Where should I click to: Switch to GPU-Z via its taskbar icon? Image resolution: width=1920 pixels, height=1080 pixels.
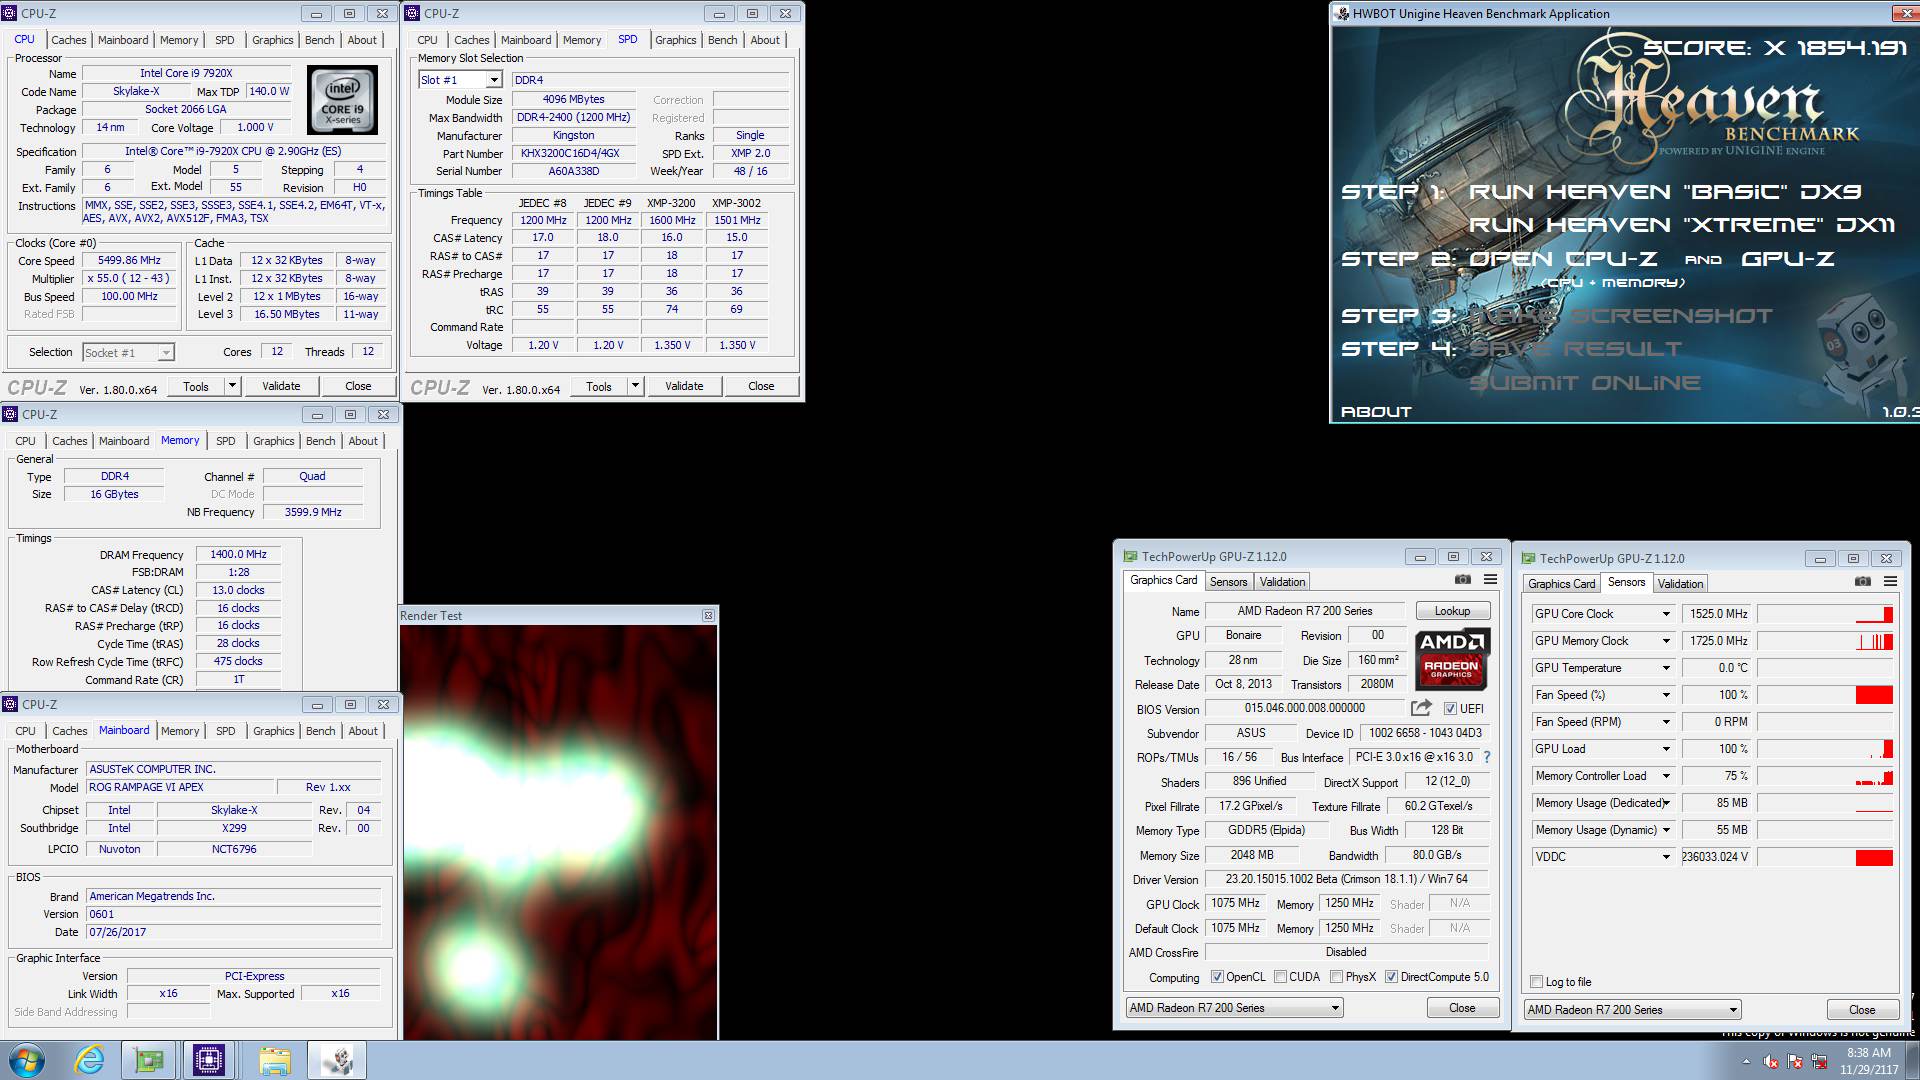[x=150, y=1060]
